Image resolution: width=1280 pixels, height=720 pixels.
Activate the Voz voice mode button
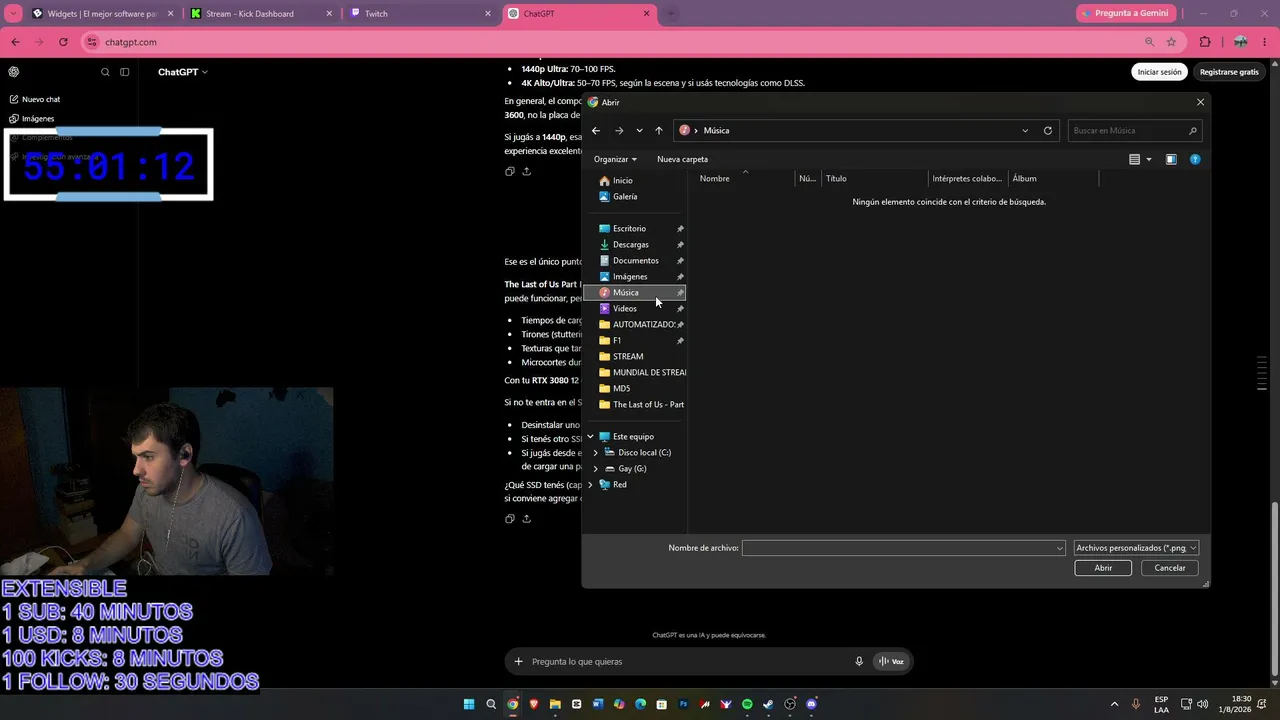pos(892,661)
